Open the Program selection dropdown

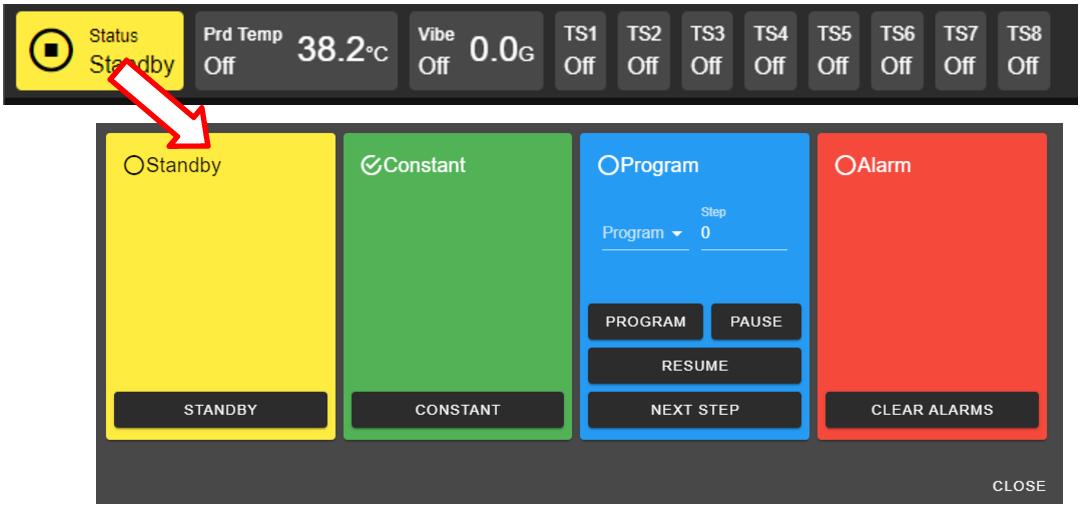pyautogui.click(x=645, y=234)
